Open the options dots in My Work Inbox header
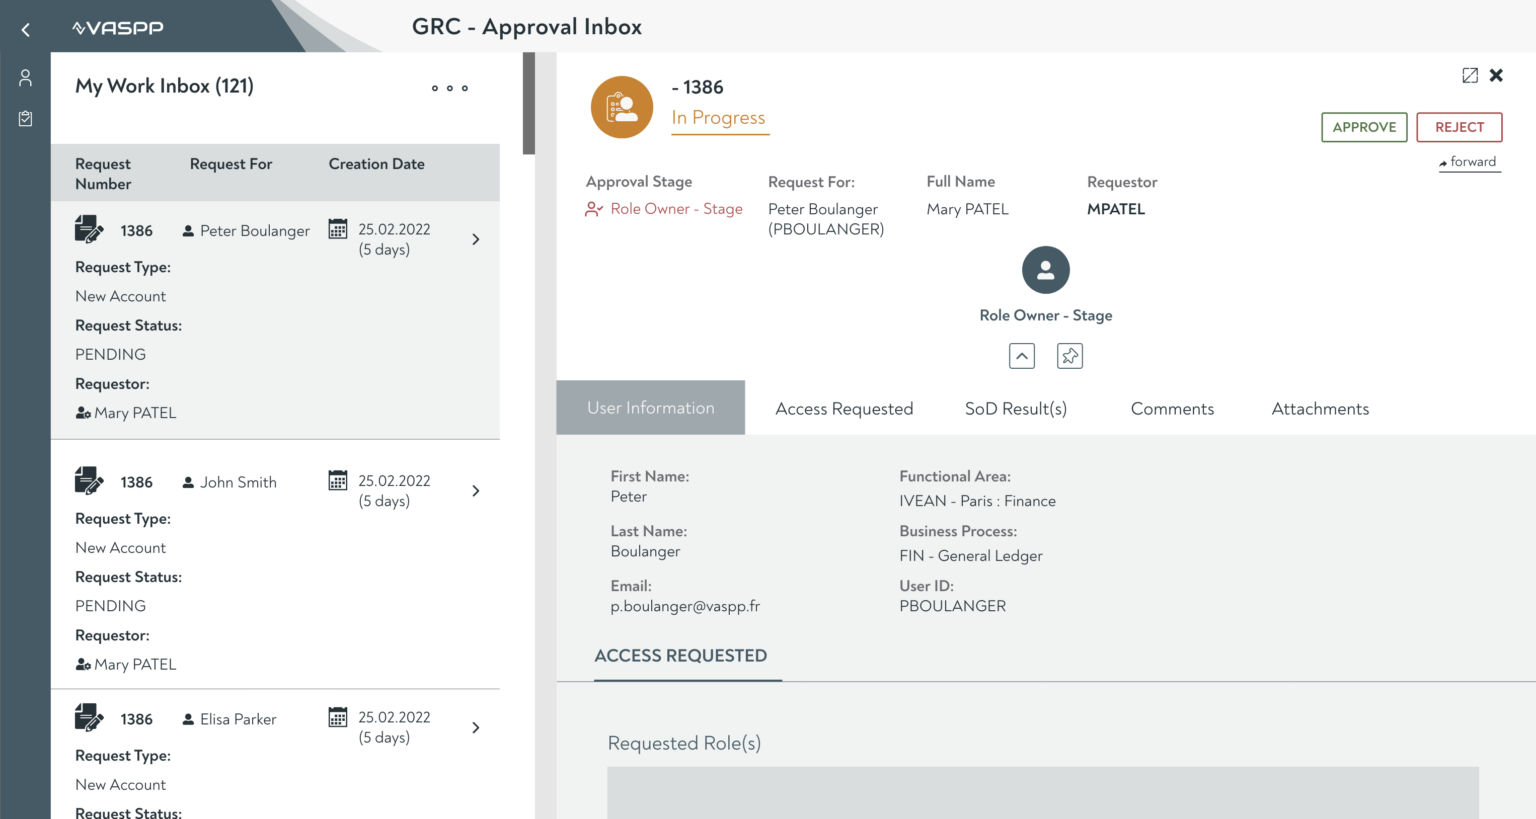Screen dimensions: 1536x819 coord(448,88)
